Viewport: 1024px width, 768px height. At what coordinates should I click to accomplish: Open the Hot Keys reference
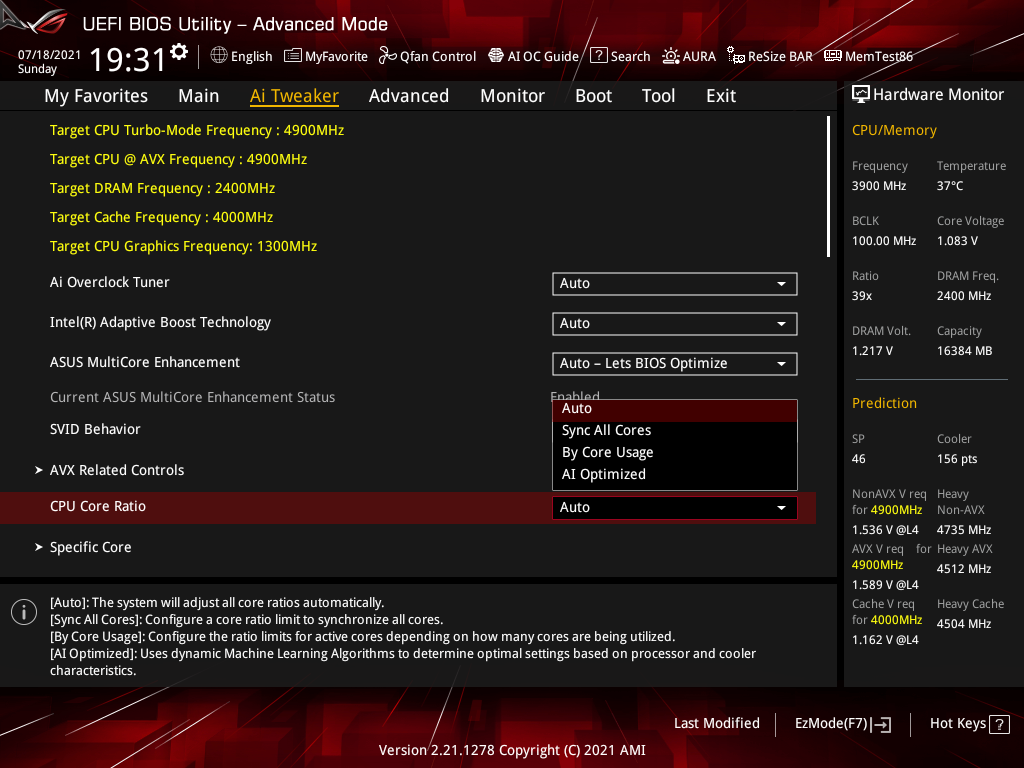tap(968, 723)
